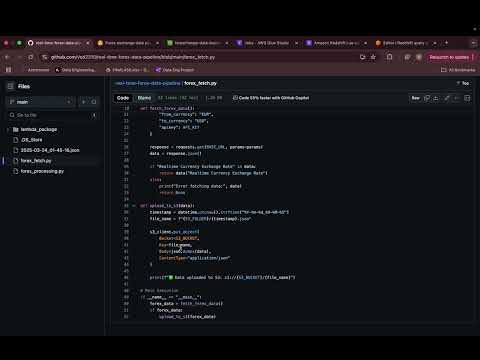Screen dimensions: 480x360
Task: Open the main branch dropdown
Action: pos(41,102)
